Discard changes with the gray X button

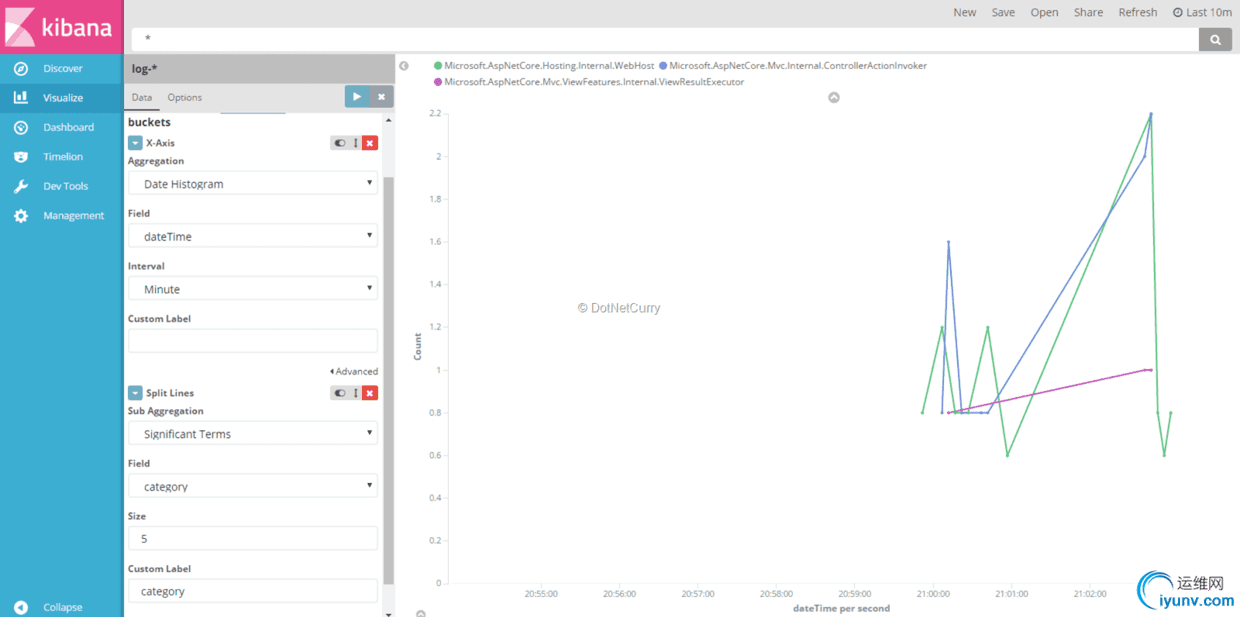pos(381,96)
